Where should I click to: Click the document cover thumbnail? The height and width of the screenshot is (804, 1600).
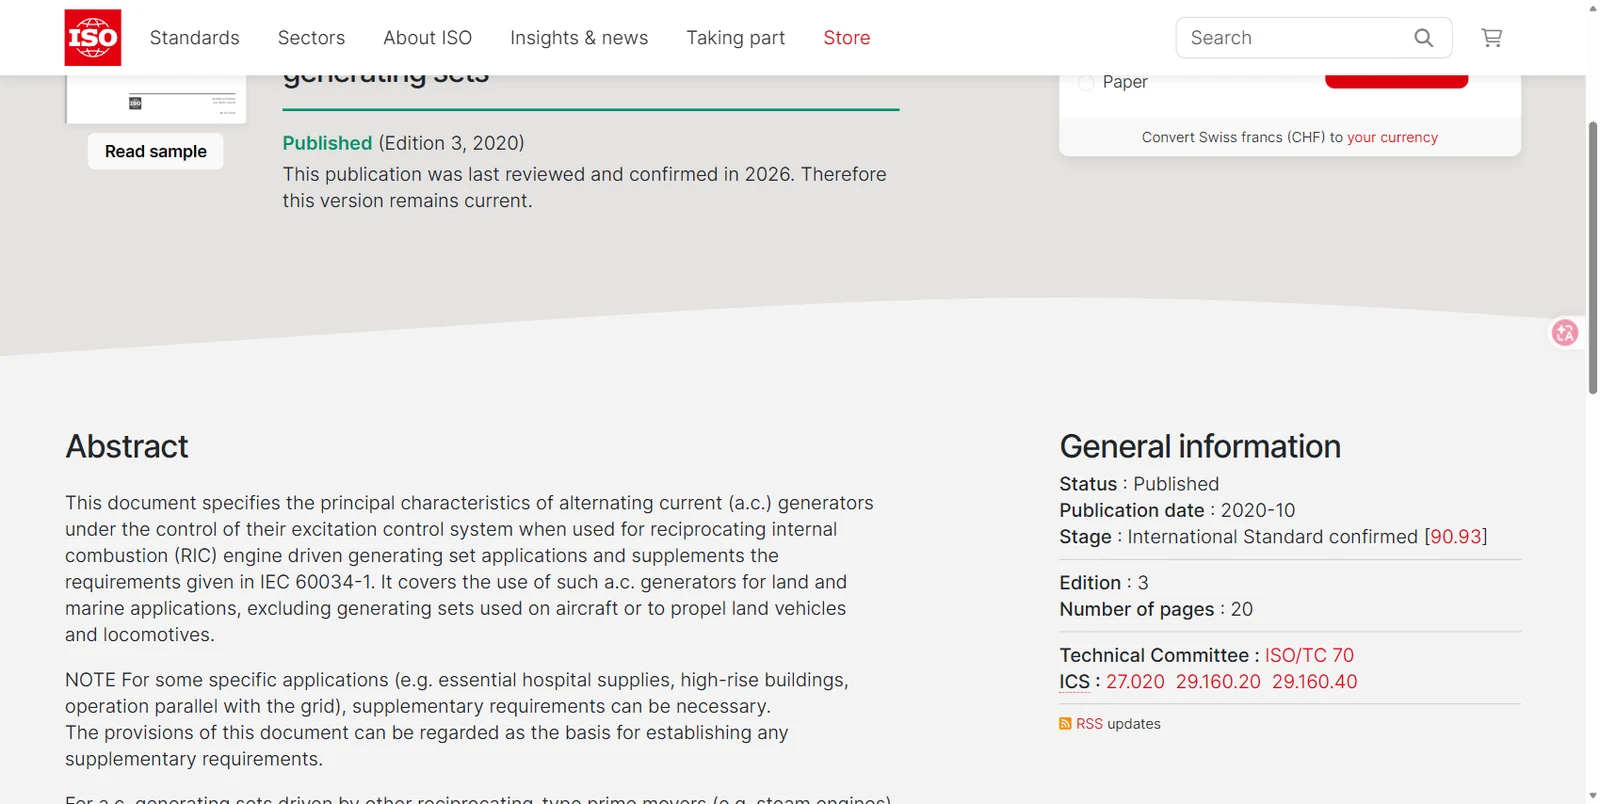[x=156, y=99]
